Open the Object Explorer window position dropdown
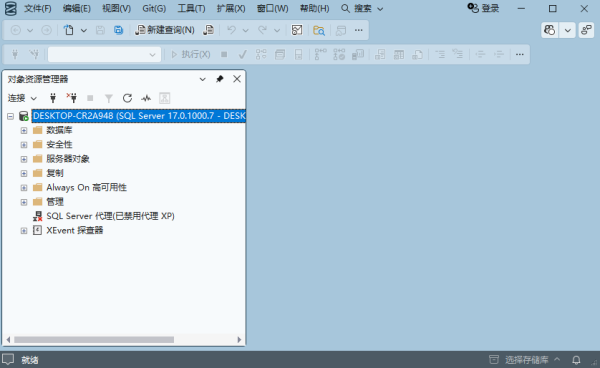Viewport: 600px width, 368px height. tap(202, 79)
